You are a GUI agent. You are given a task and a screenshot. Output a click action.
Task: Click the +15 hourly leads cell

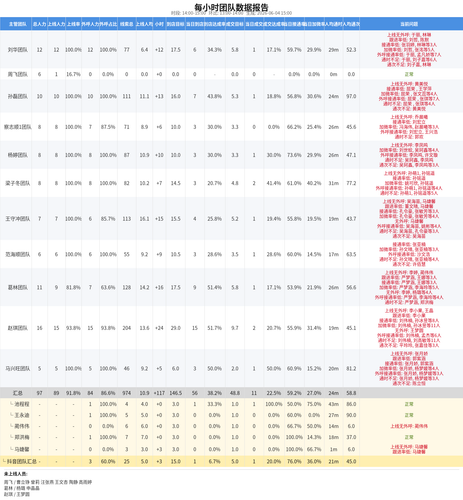point(159,219)
